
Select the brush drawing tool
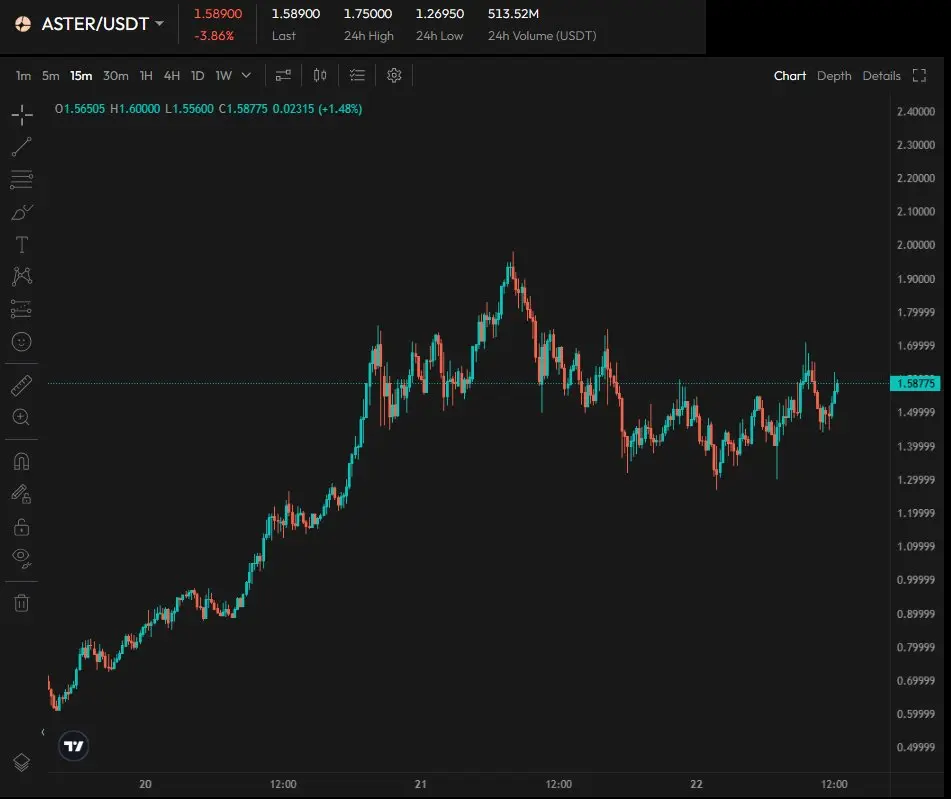coord(22,212)
